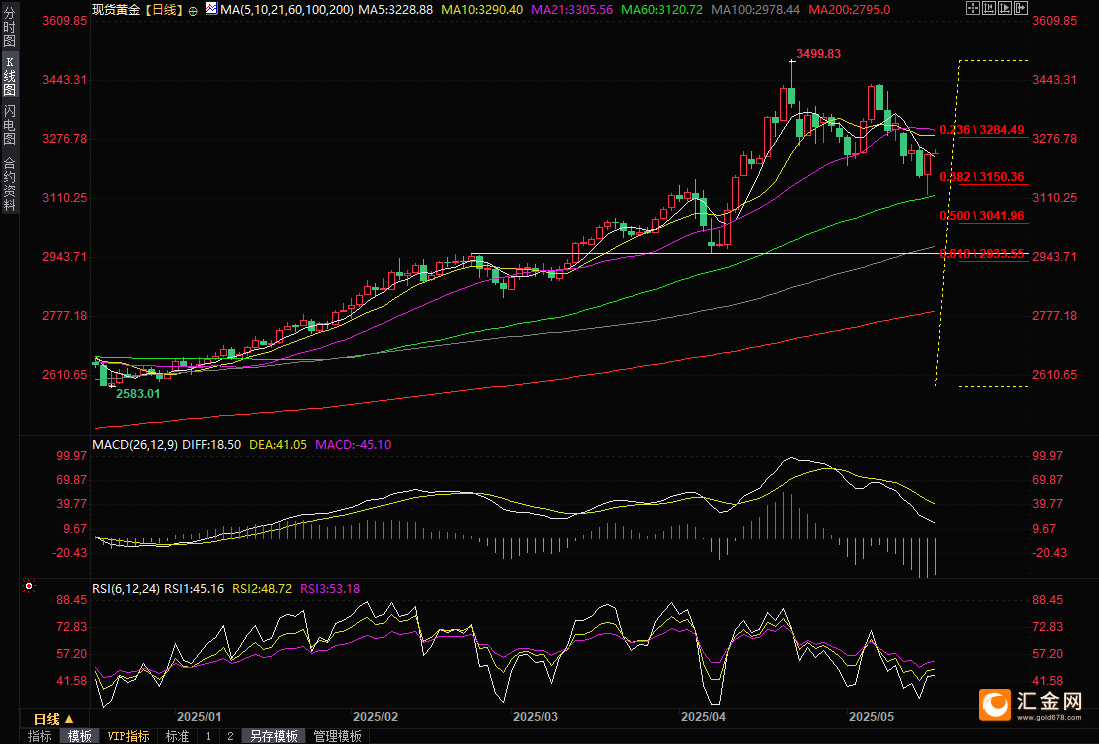Screen dimensions: 1099x744
Task: Open the VIP指标 tab
Action: pos(128,736)
